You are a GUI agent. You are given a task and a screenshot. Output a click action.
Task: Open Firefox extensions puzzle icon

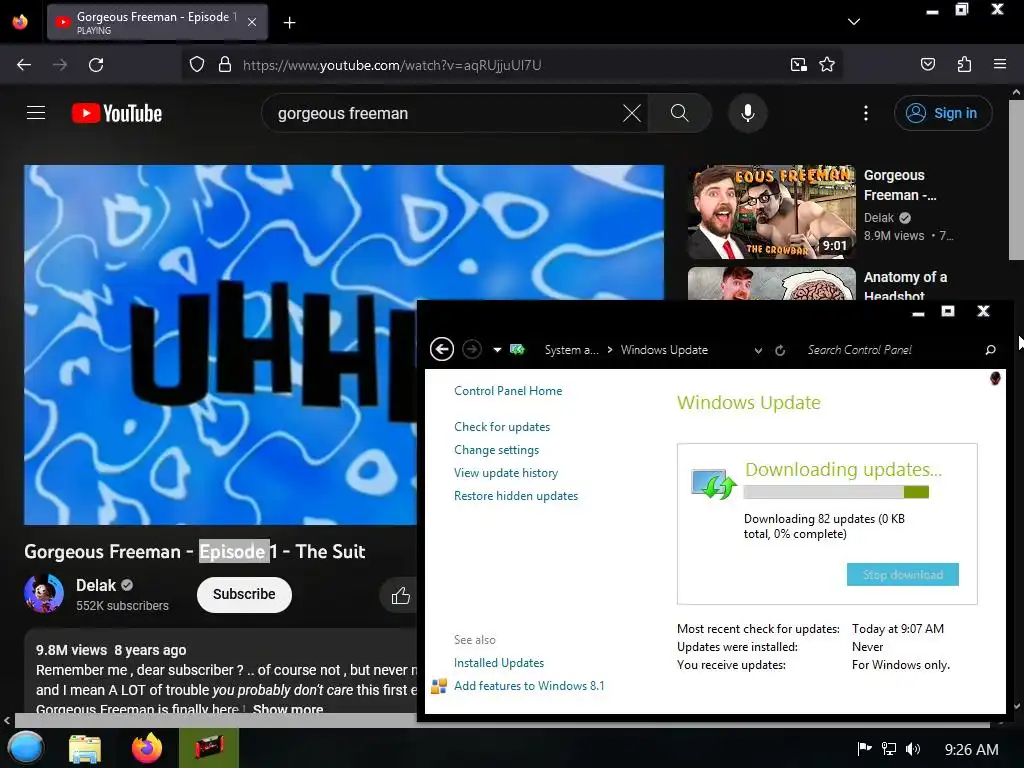click(x=964, y=64)
